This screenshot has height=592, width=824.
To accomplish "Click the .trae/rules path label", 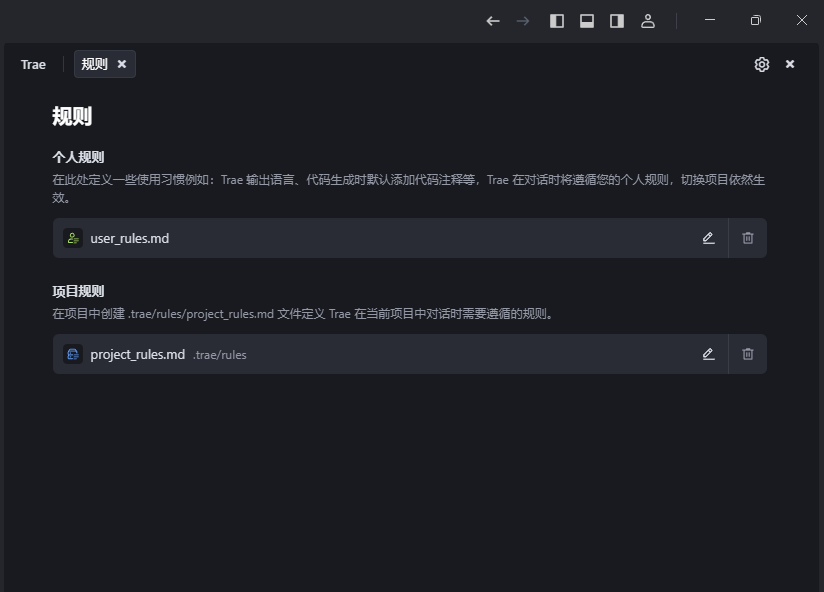I will [220, 355].
